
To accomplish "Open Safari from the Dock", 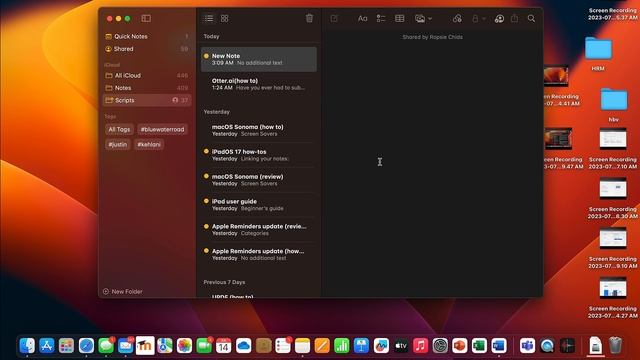I will click(86, 346).
